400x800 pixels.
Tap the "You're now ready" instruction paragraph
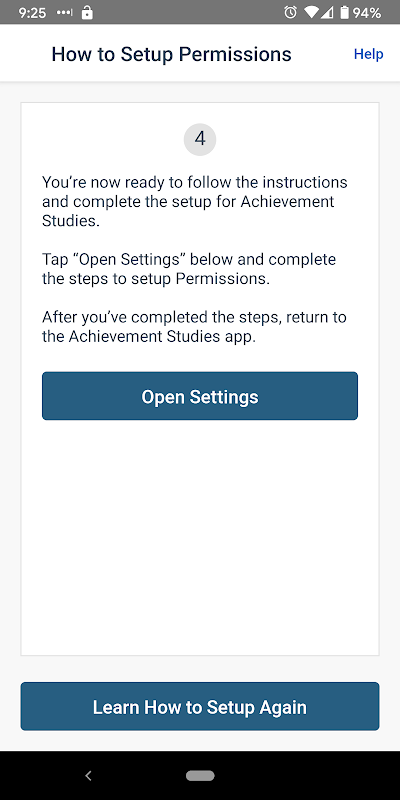pos(195,202)
